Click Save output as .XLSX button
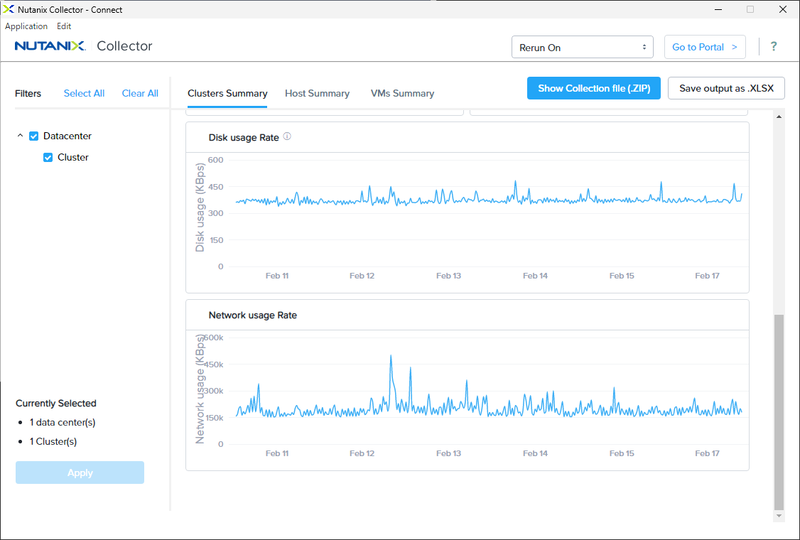Screen dimensions: 800x540 click(726, 88)
